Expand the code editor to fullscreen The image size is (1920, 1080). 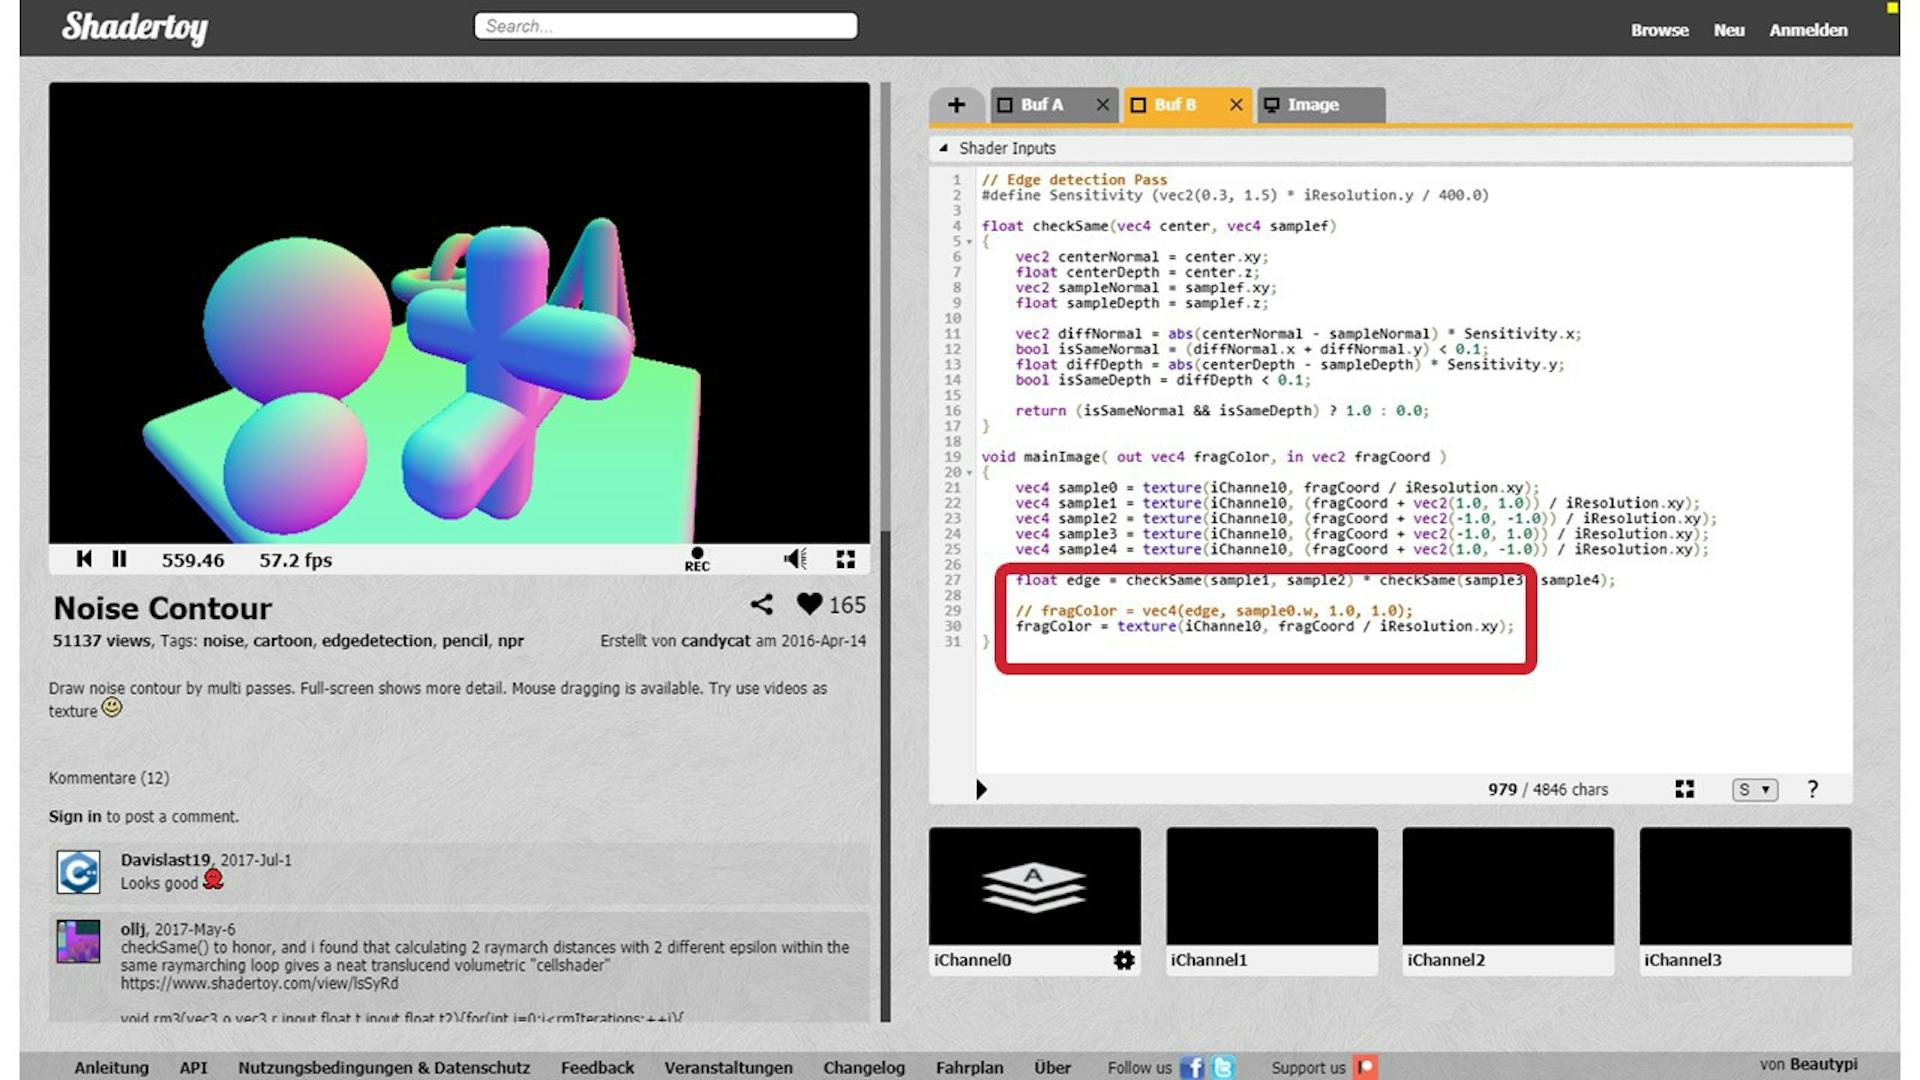click(1684, 789)
